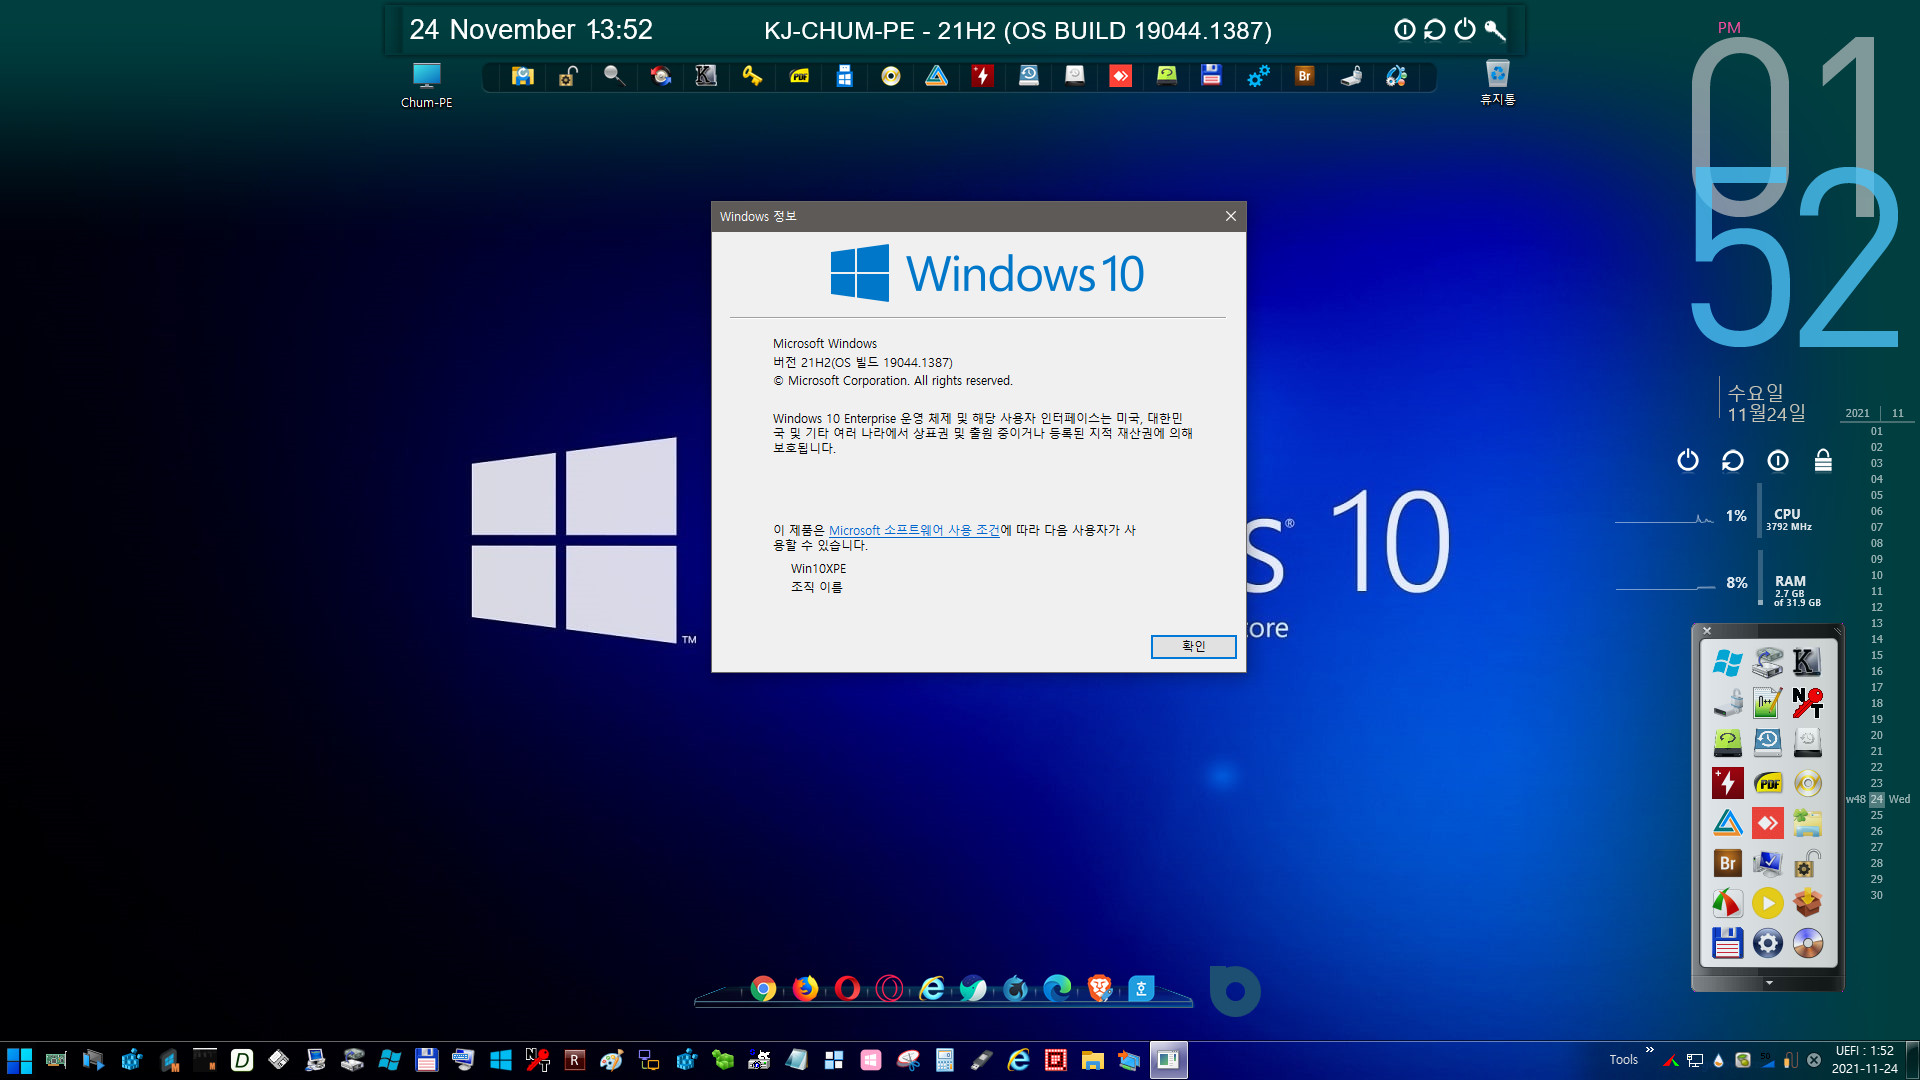Click the refresh icon in clock widget
The width and height of the screenshot is (1920, 1080).
pyautogui.click(x=1733, y=460)
